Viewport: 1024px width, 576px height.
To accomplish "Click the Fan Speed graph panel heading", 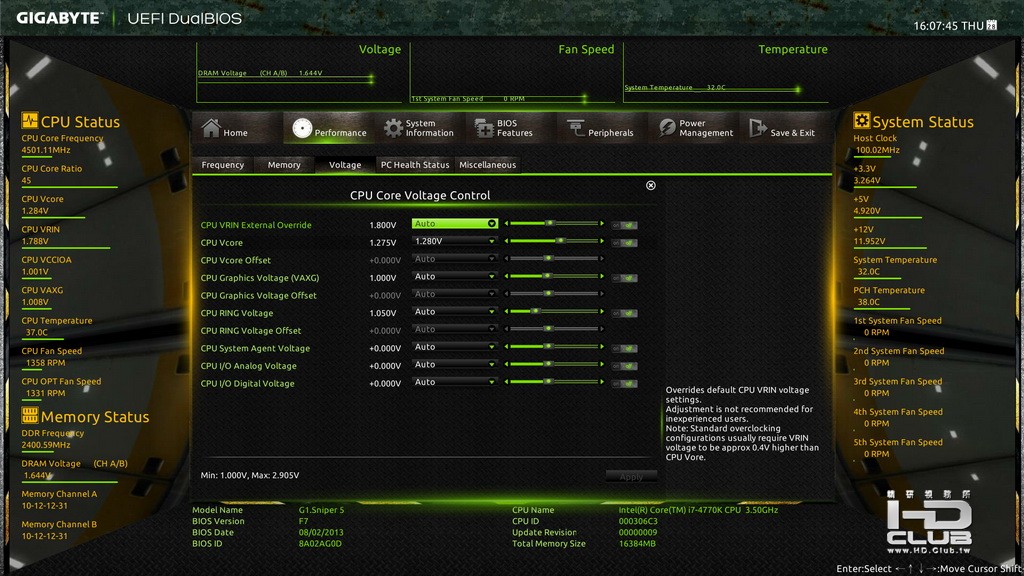I will 586,49.
